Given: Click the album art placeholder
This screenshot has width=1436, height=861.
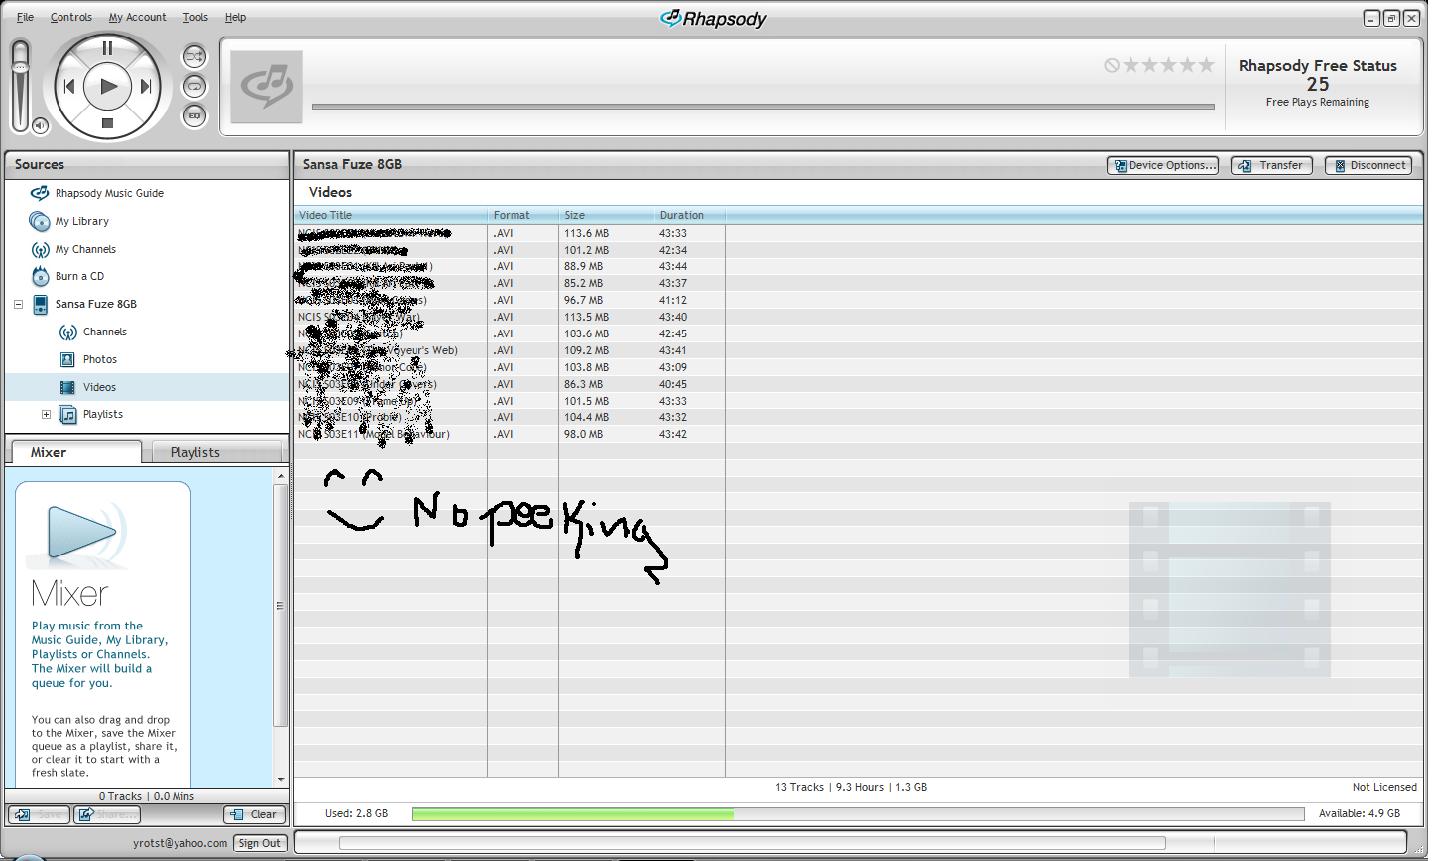Looking at the screenshot, I should [266, 87].
